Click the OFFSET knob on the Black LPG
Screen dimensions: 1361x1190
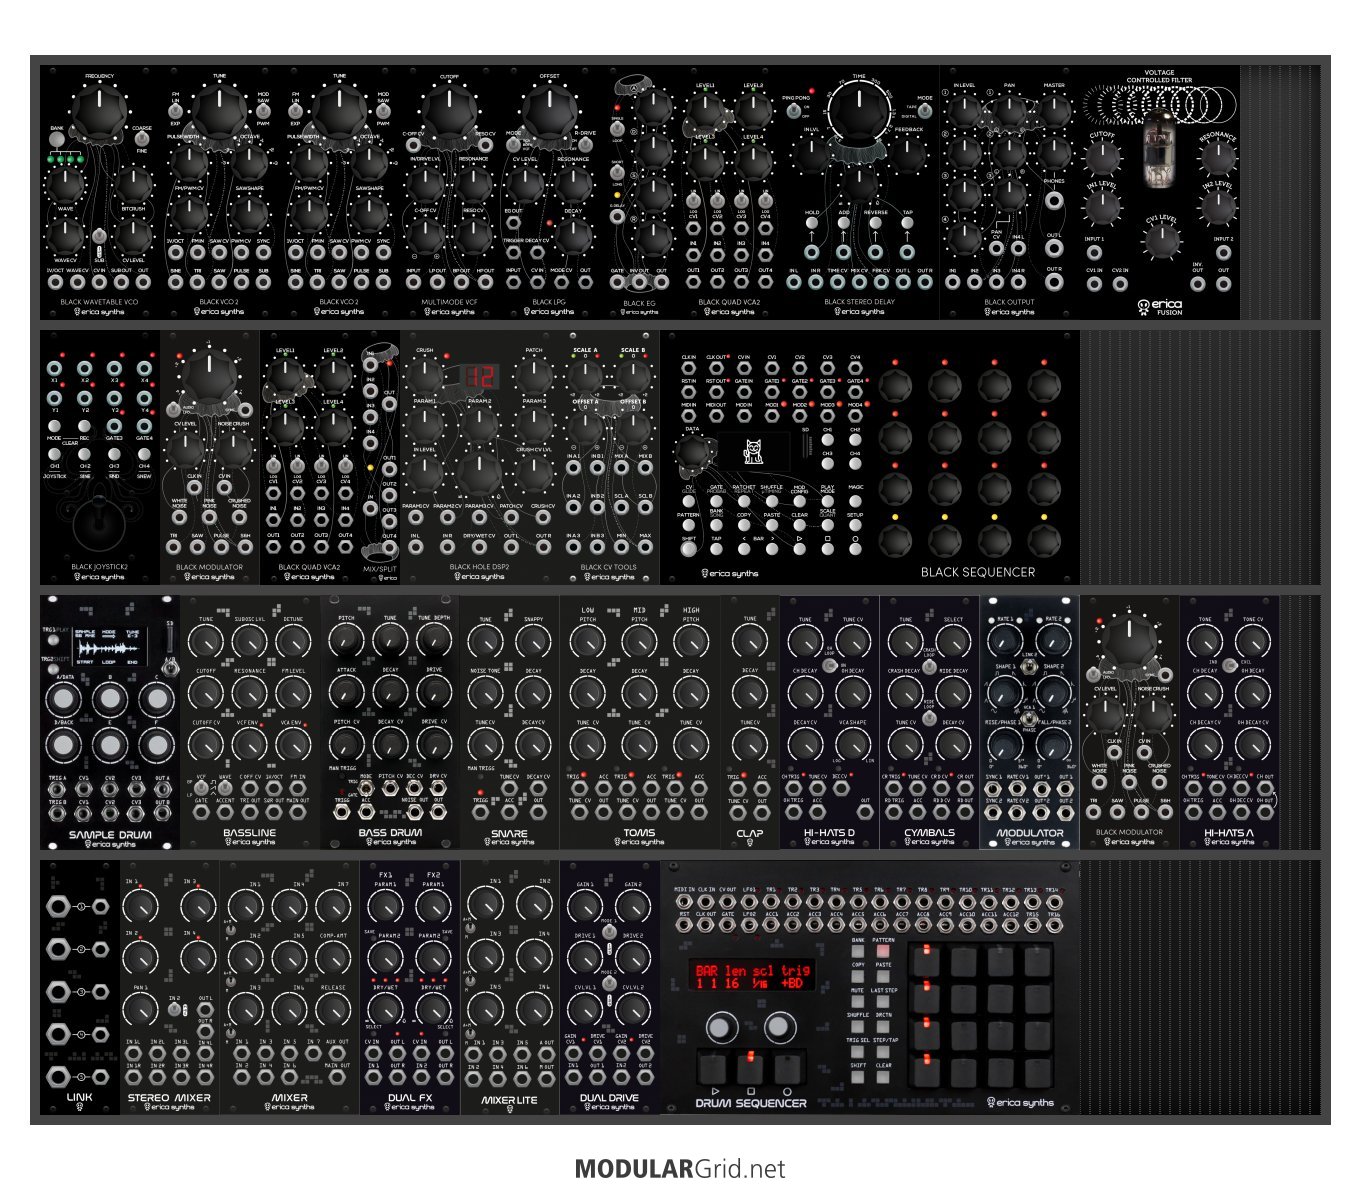(x=549, y=110)
